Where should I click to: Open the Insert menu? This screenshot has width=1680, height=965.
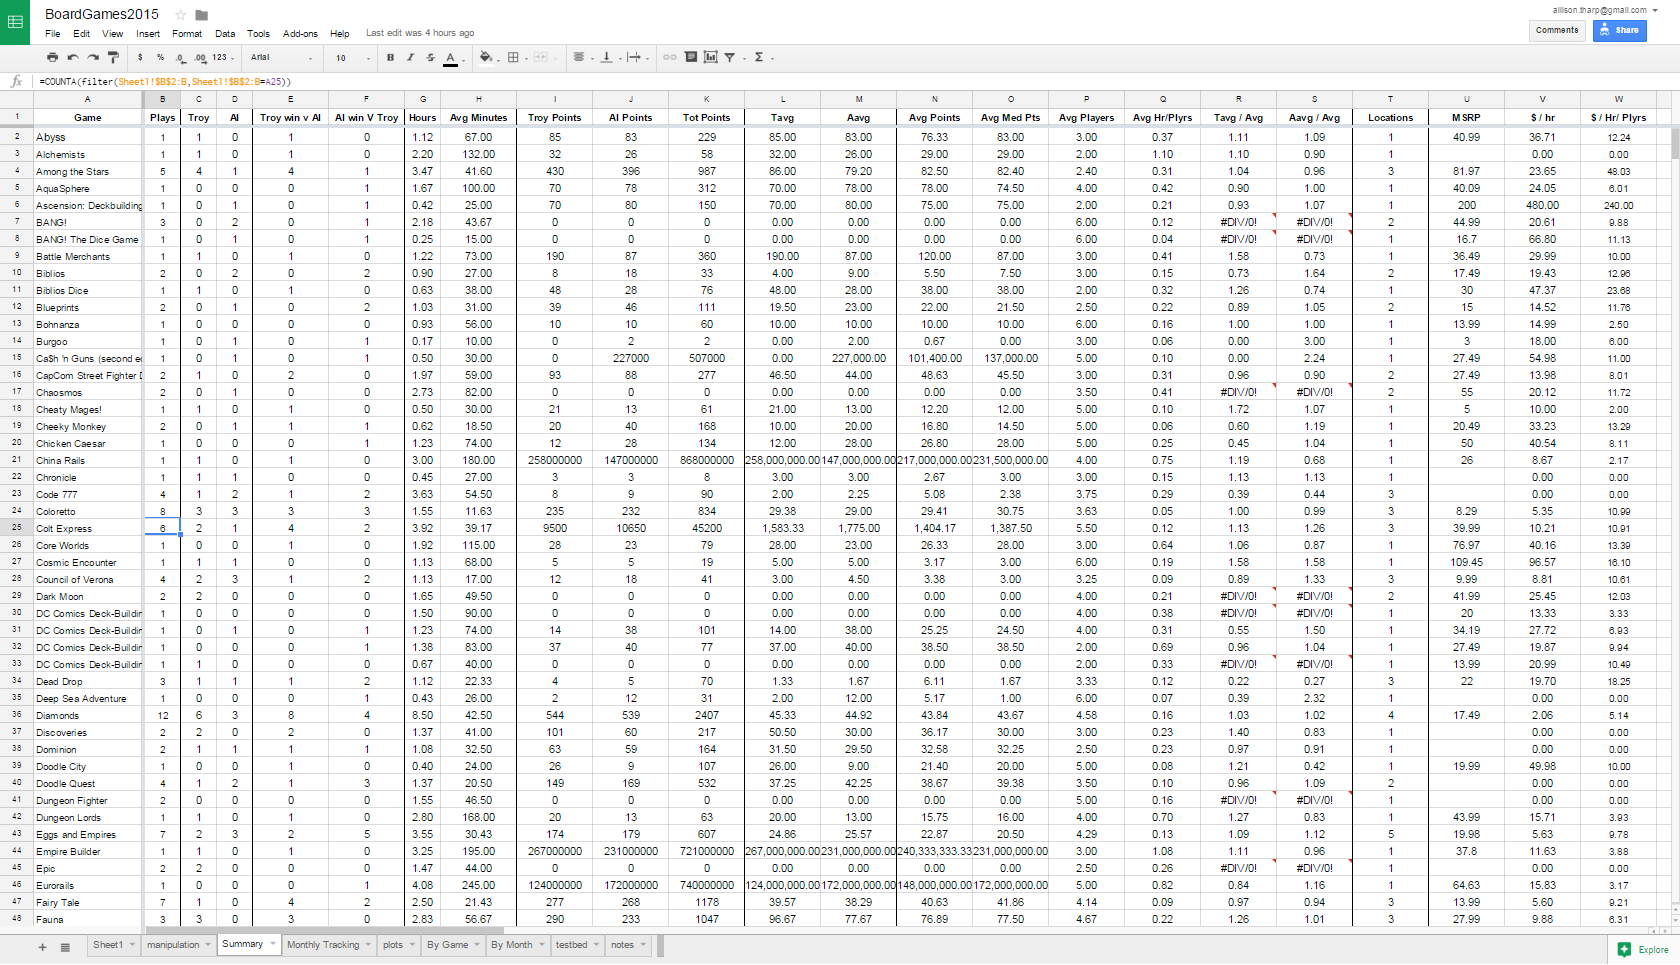(148, 33)
